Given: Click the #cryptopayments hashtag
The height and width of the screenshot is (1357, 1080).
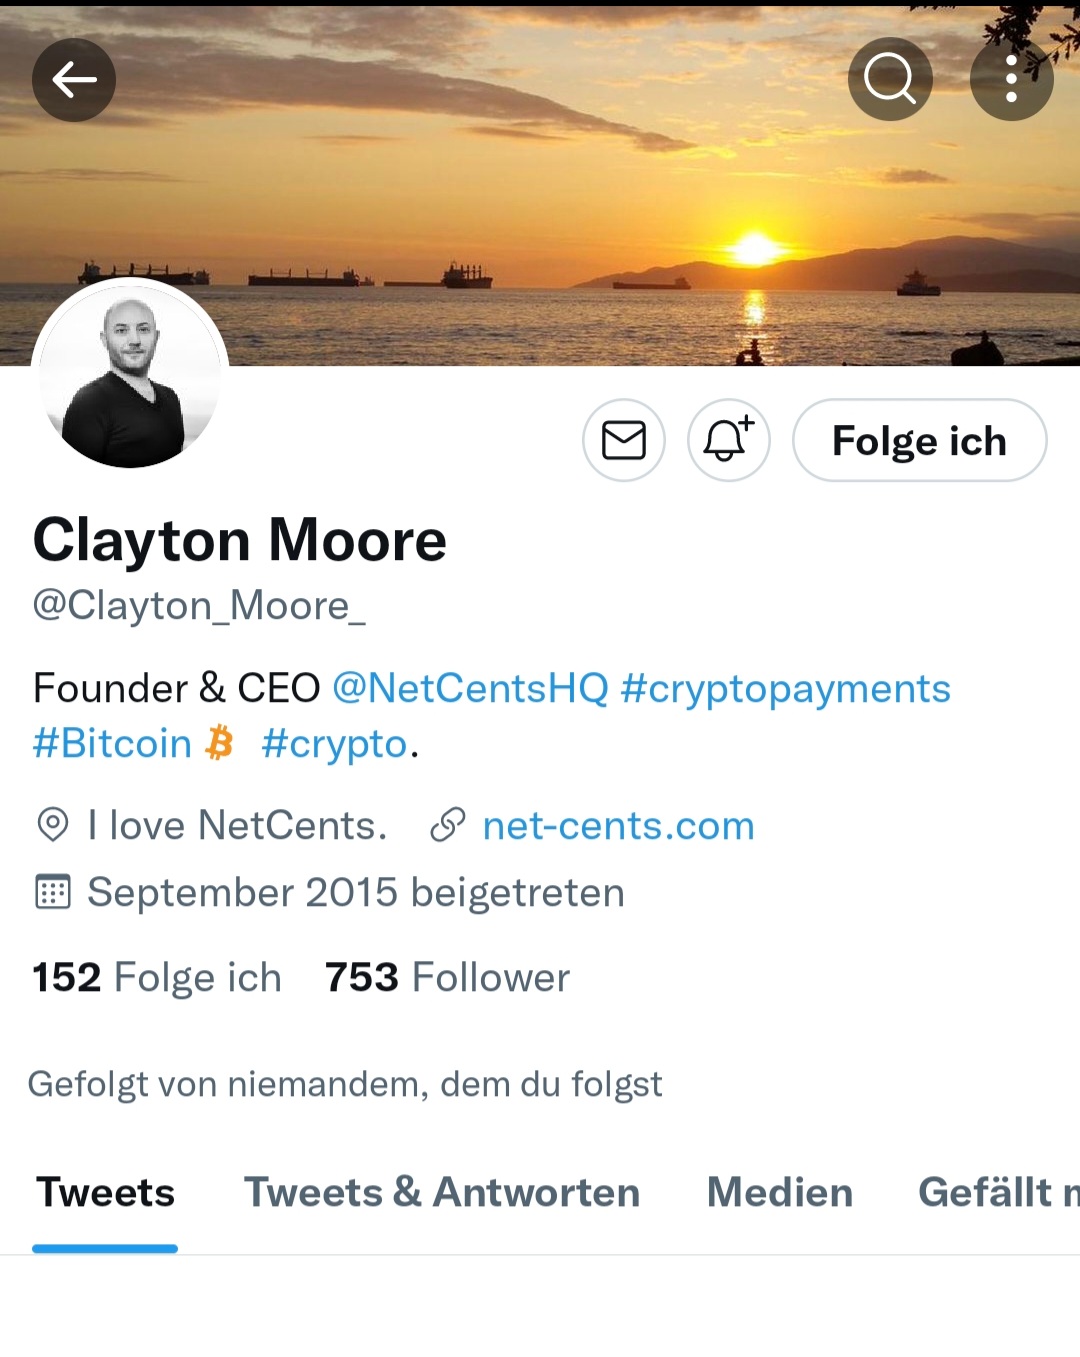Looking at the screenshot, I should point(787,688).
